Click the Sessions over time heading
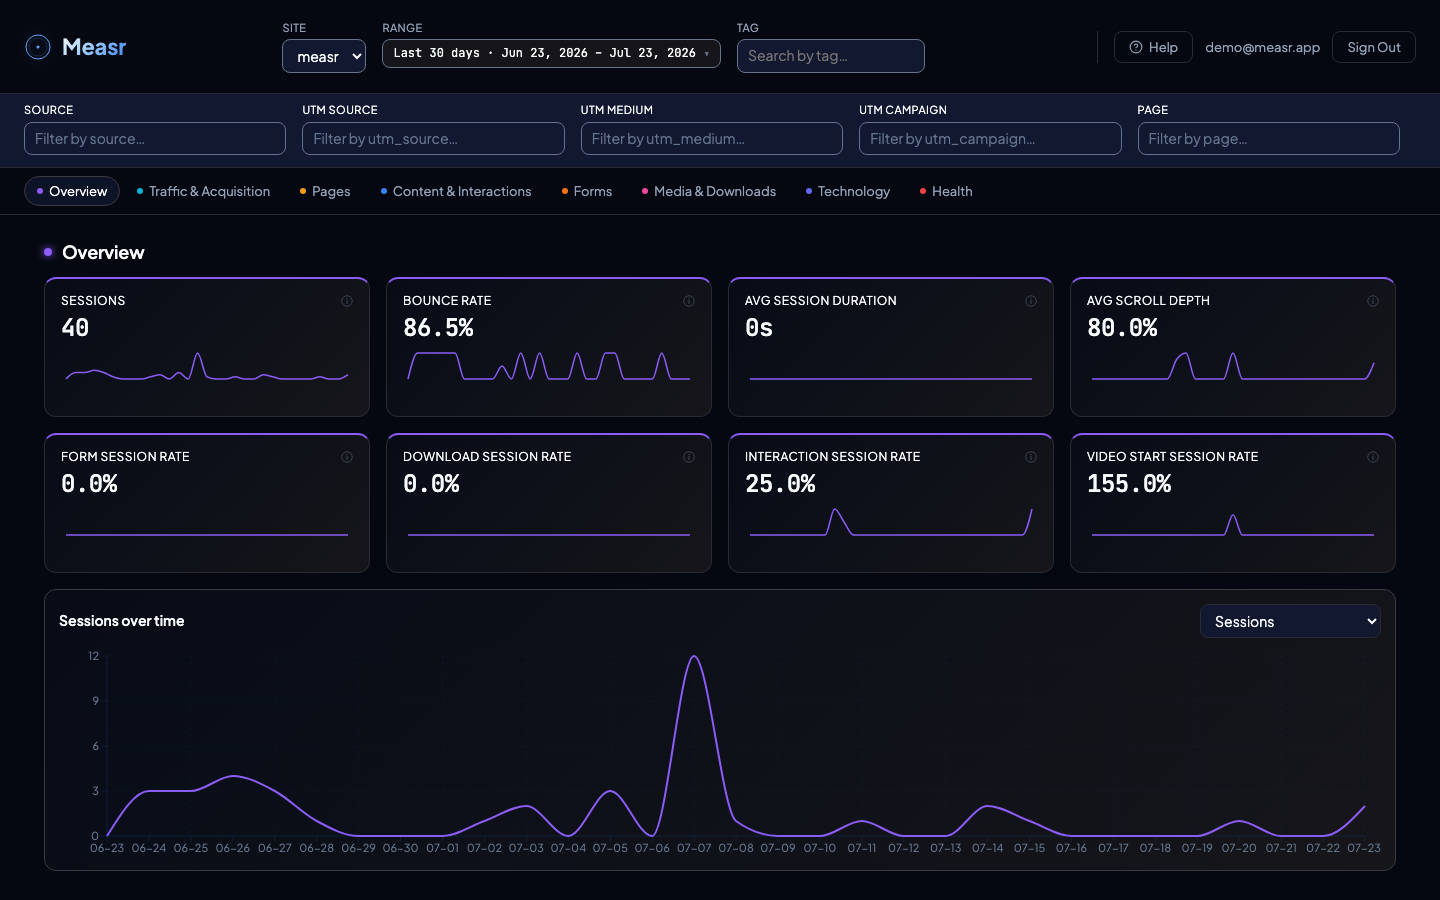1440x900 pixels. pos(122,621)
